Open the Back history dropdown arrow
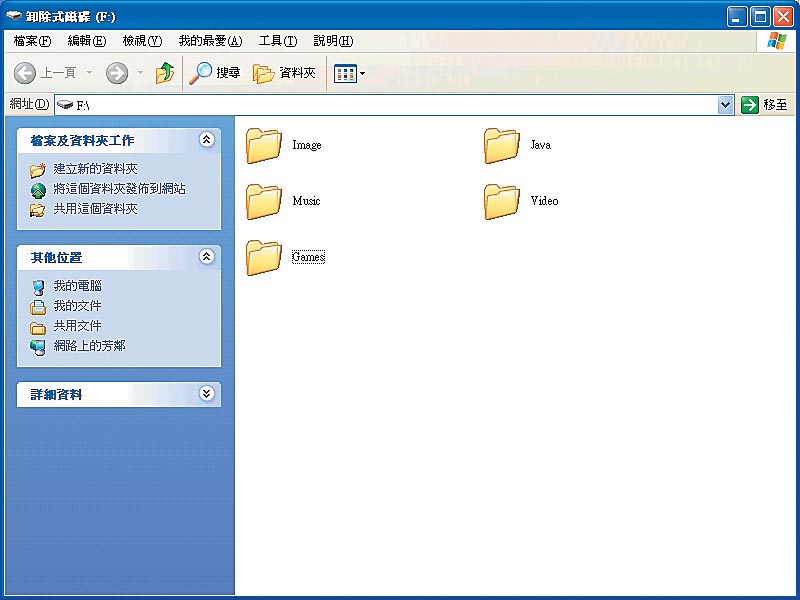800x600 pixels. [89, 73]
